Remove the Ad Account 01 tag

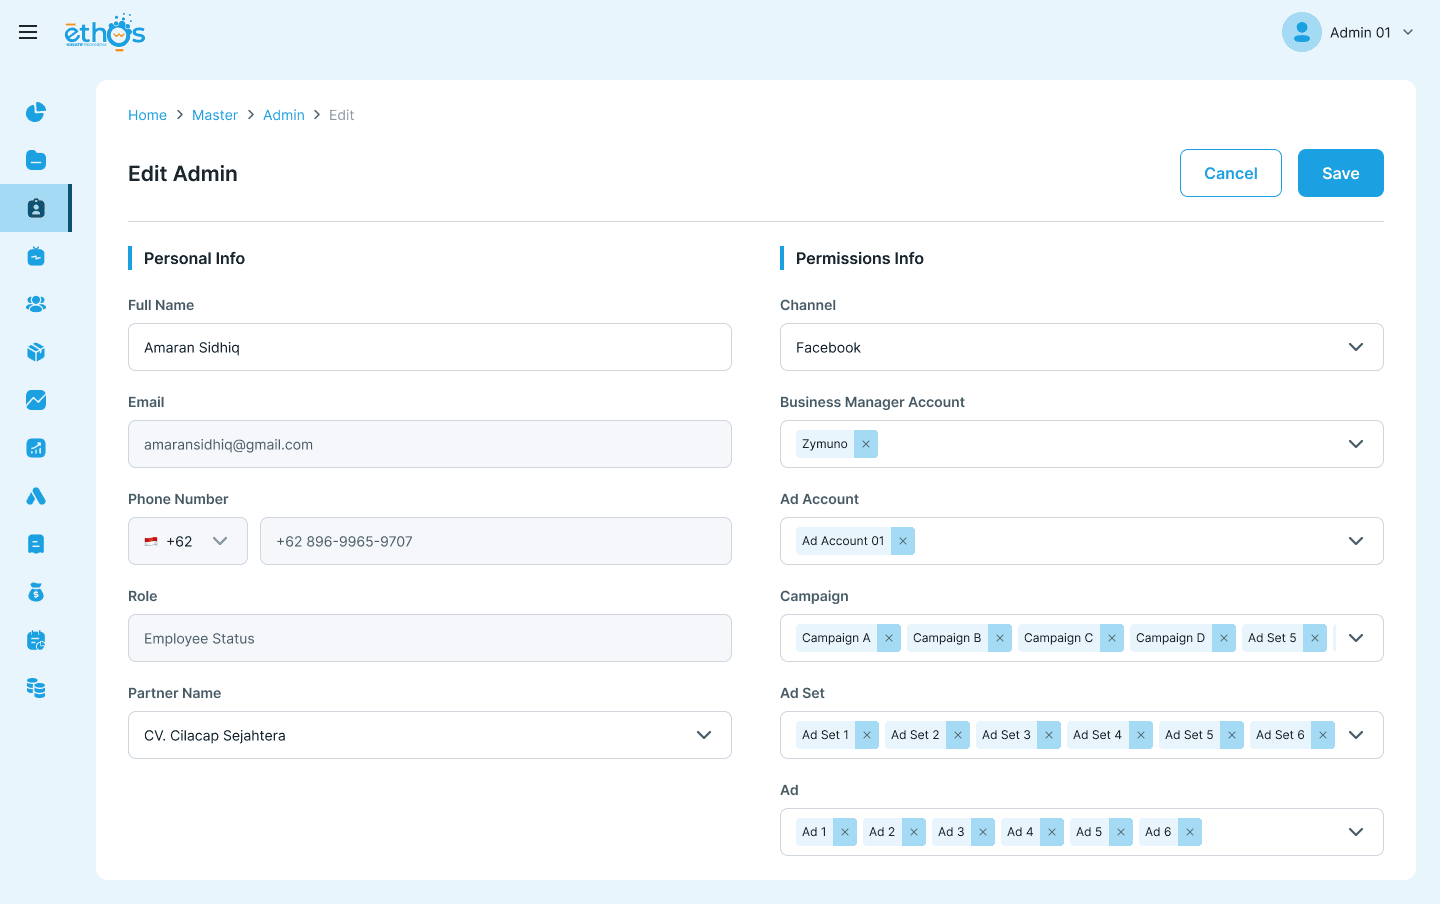click(x=903, y=541)
